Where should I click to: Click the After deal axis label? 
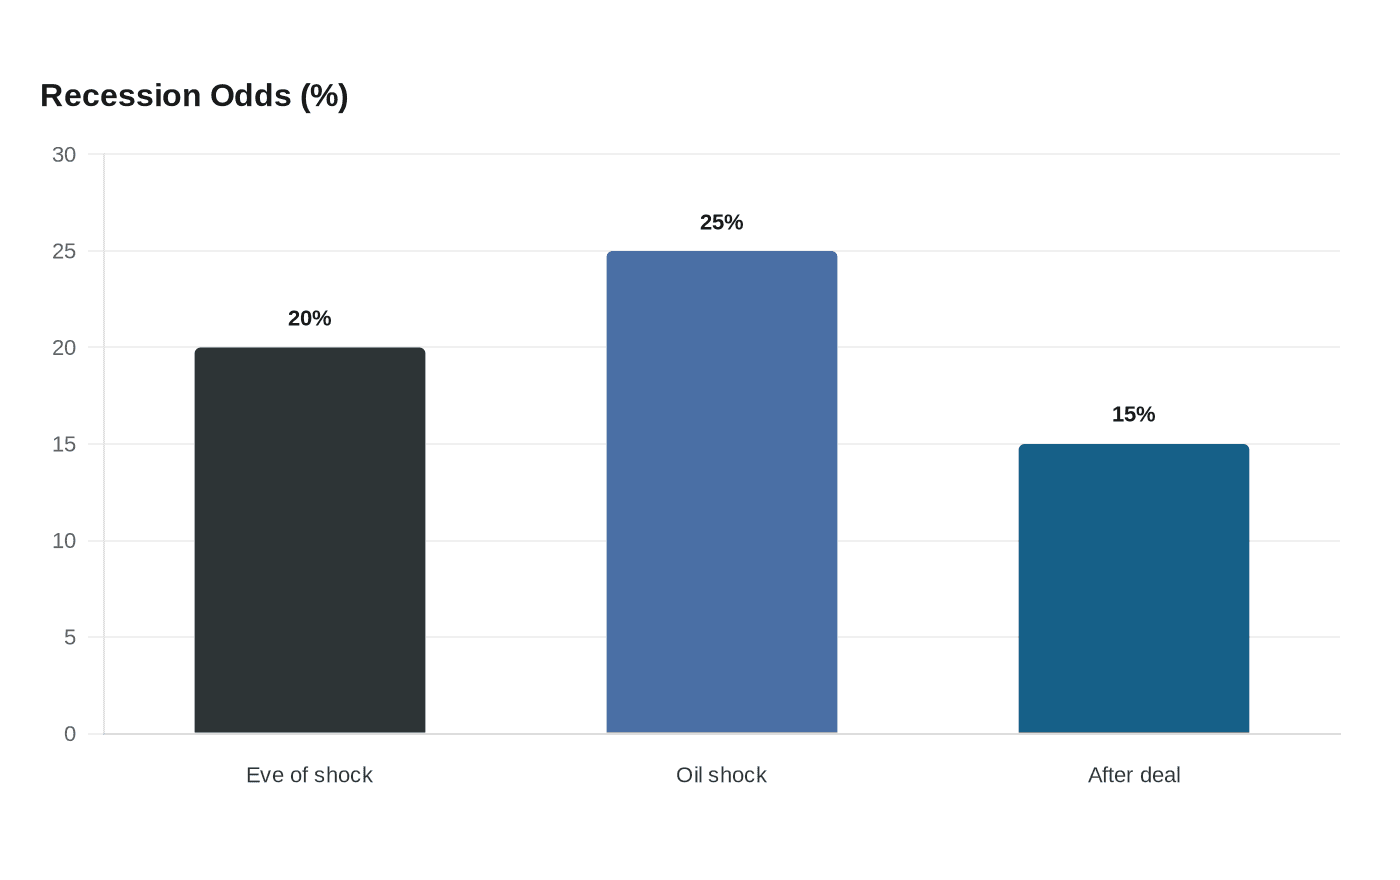point(1134,775)
